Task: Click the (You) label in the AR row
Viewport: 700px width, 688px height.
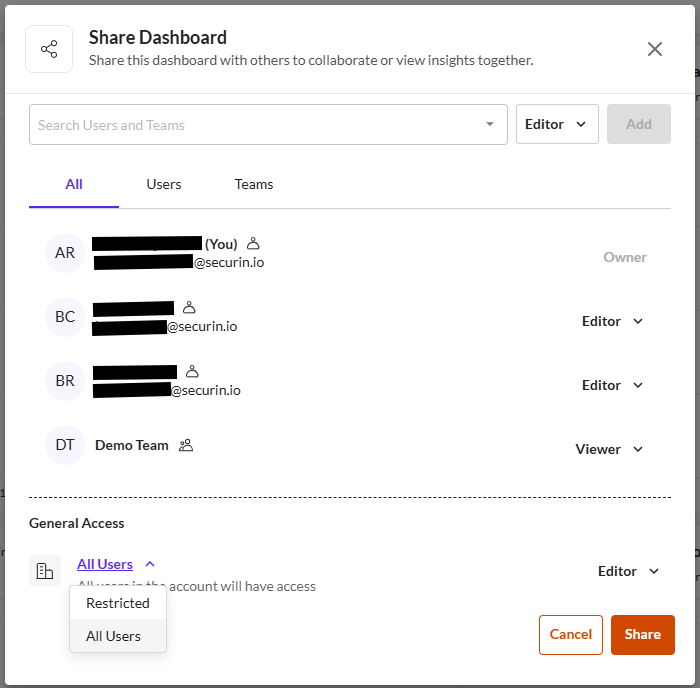Action: (221, 244)
